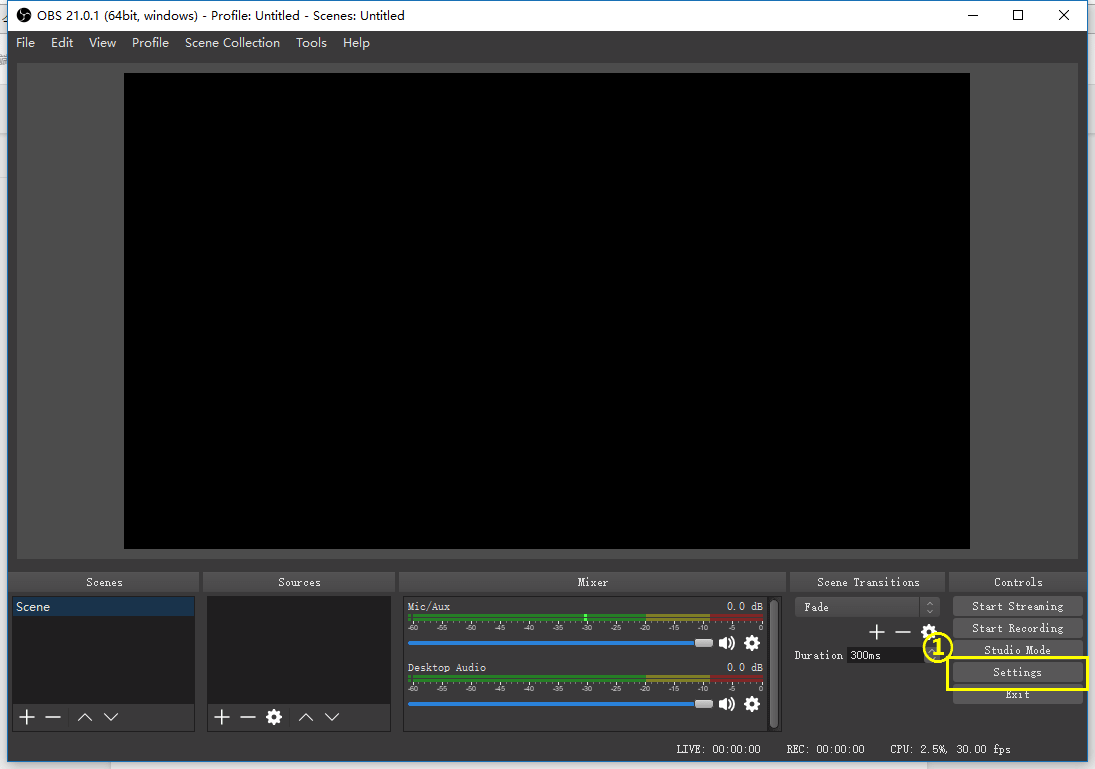Screen dimensions: 1095x769
Task: Open source properties with the gear icon
Action: [273, 716]
